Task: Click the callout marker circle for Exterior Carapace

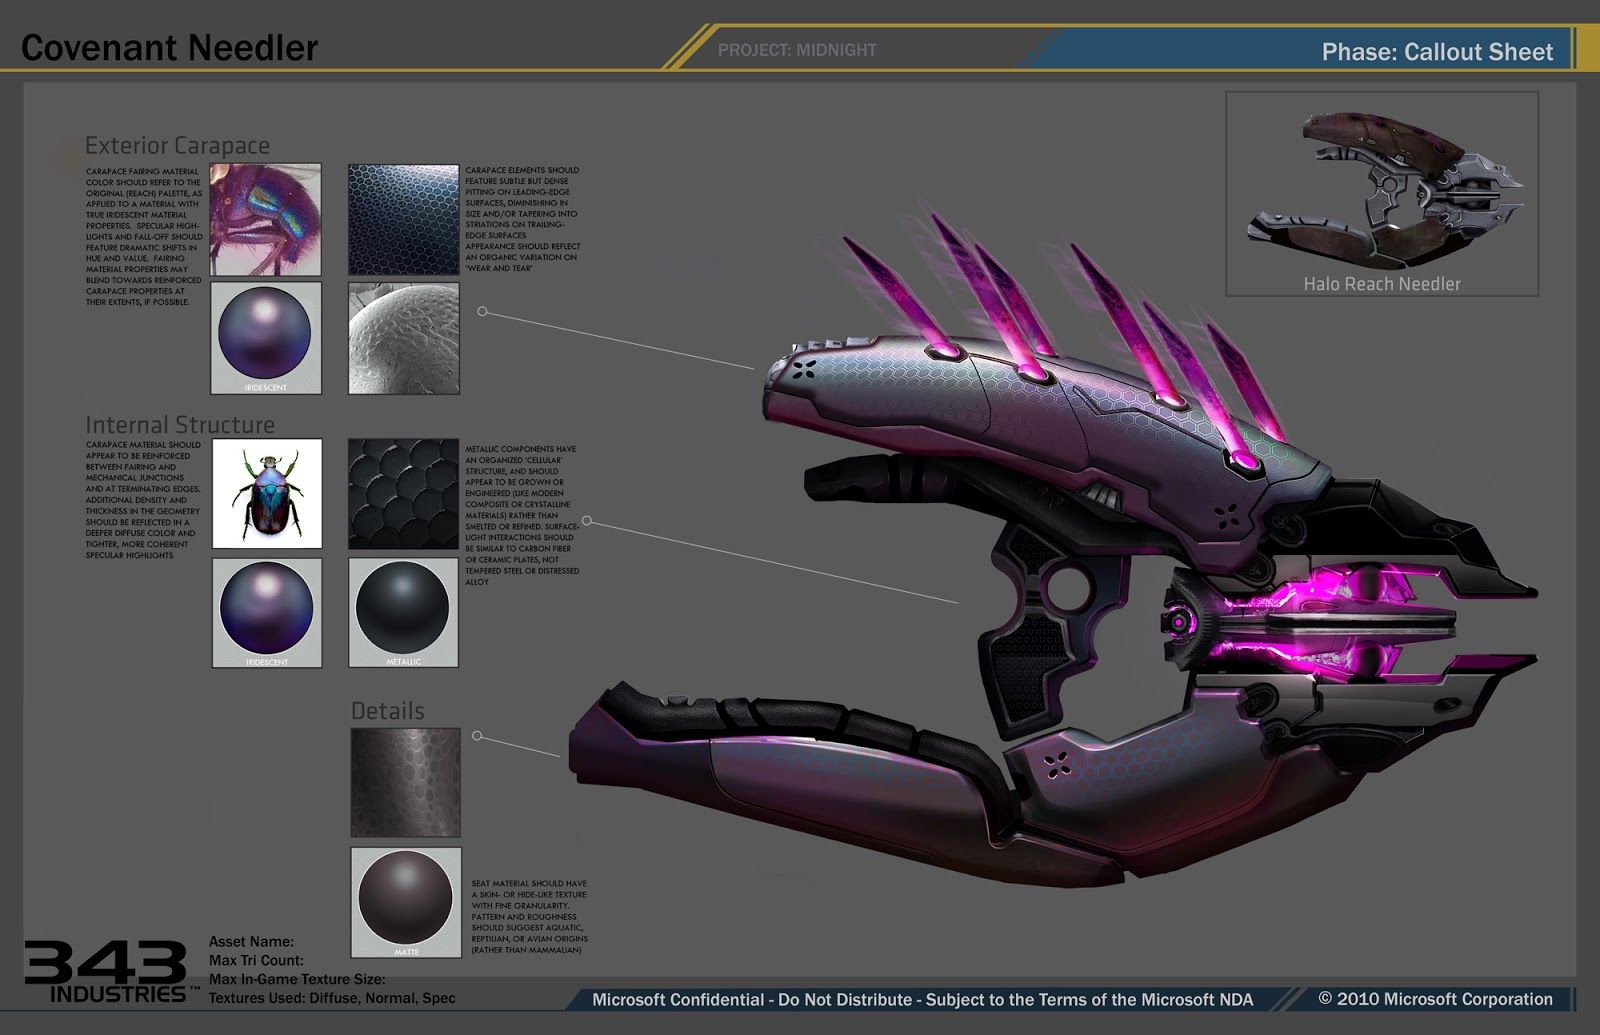Action: [482, 312]
